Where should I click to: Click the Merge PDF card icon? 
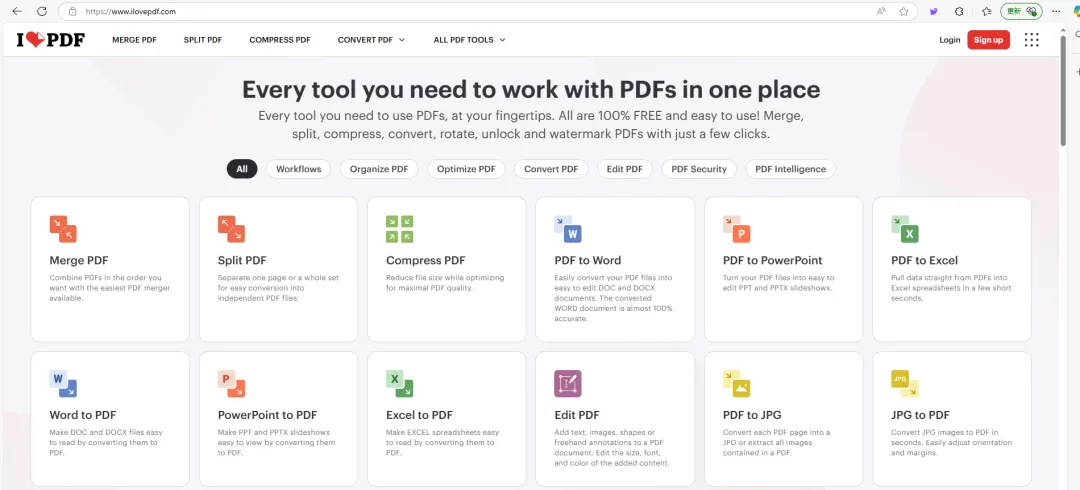[63, 229]
